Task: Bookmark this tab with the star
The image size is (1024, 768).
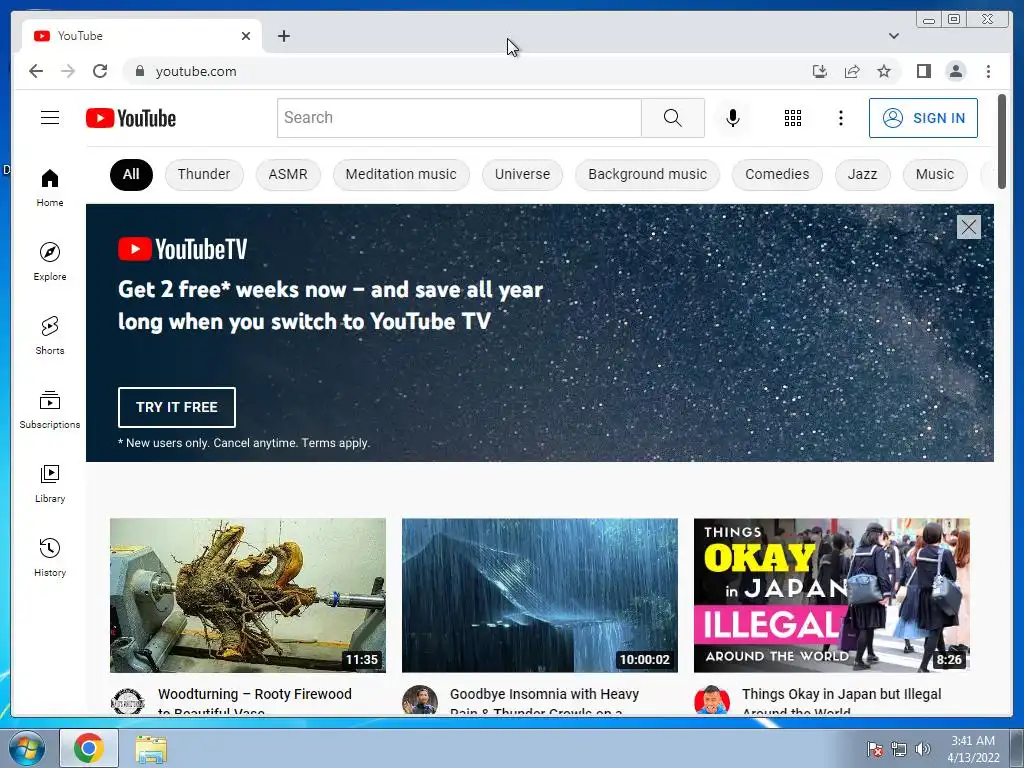Action: pos(884,71)
